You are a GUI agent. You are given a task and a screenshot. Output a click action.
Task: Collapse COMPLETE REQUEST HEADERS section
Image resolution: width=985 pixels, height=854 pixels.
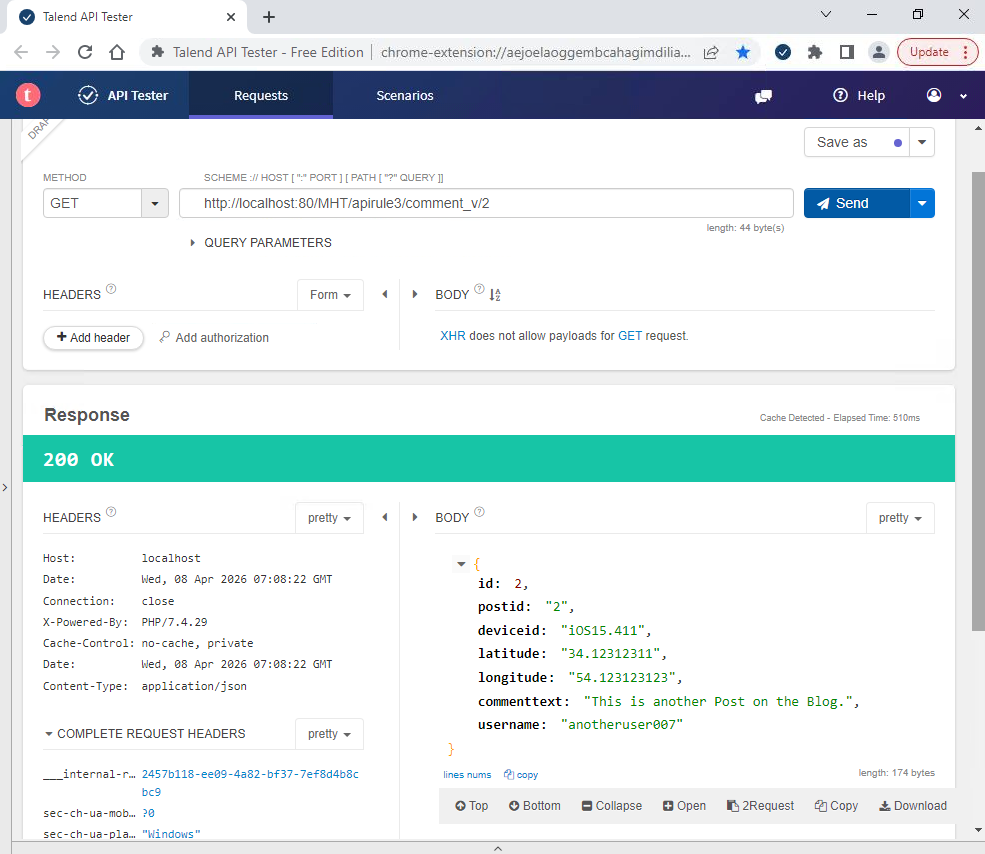pos(49,734)
